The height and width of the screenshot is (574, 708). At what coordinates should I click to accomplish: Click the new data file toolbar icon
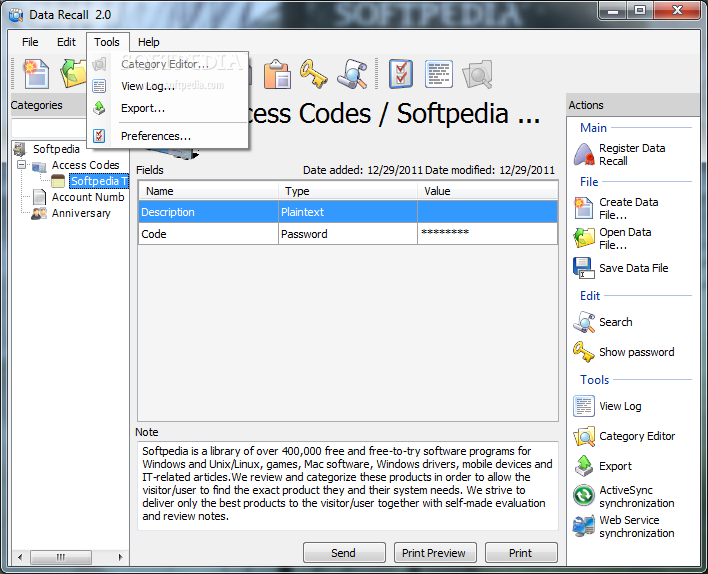(37, 73)
